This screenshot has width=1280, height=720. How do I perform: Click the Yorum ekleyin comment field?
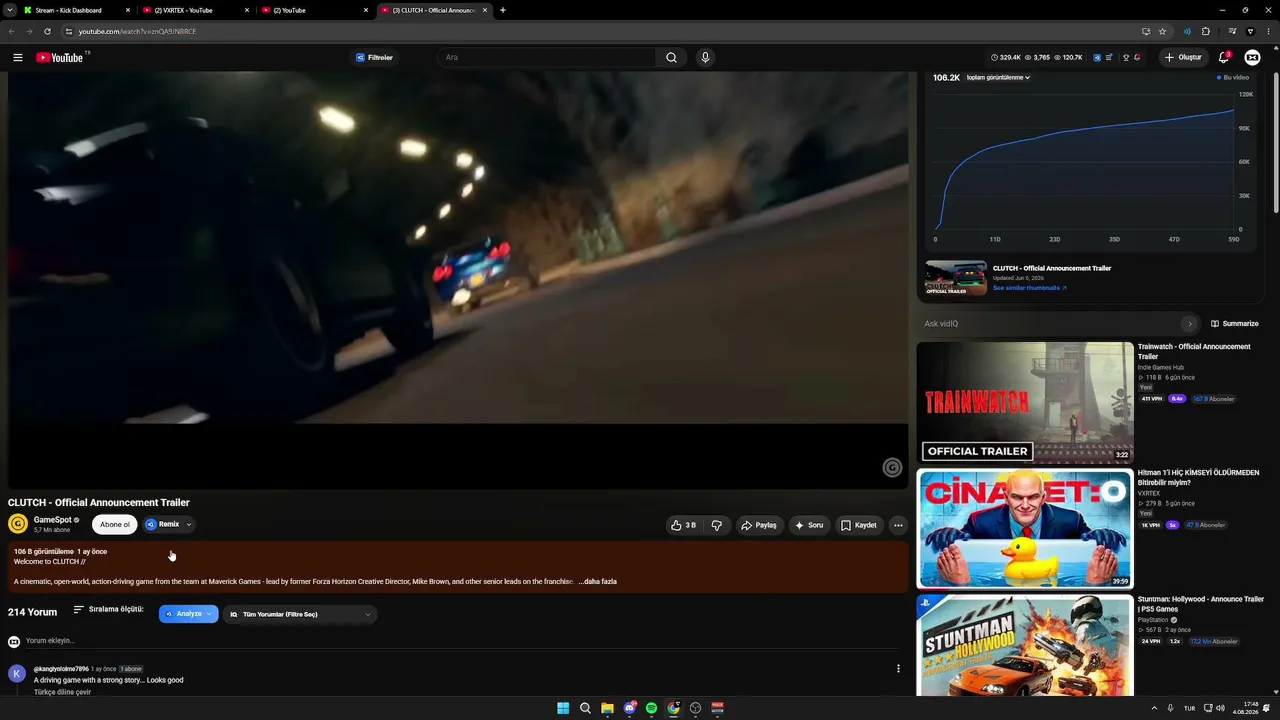pyautogui.click(x=460, y=641)
